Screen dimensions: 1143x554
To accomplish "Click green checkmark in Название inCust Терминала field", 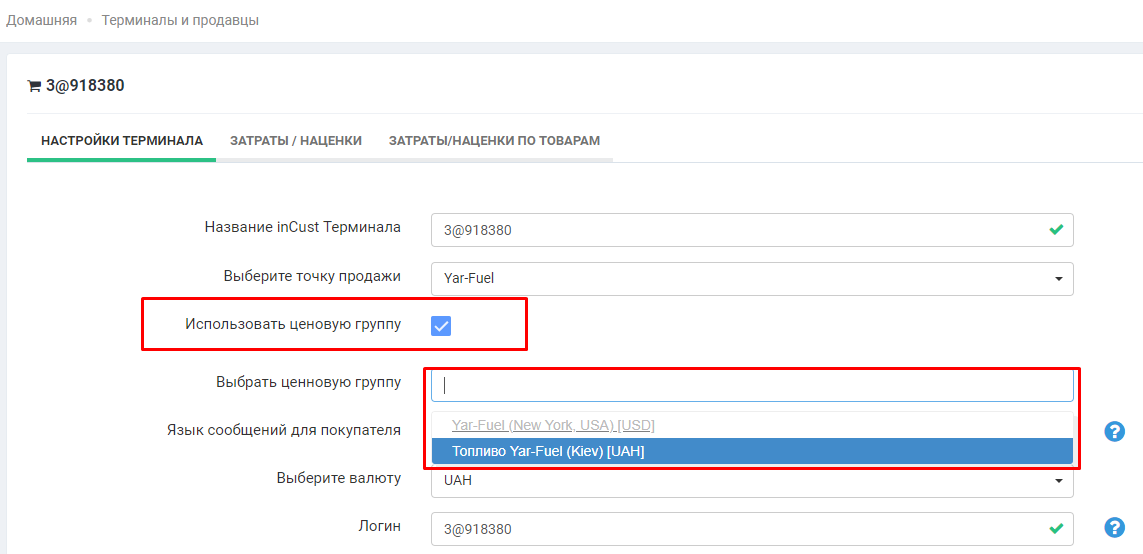I will tap(1056, 229).
